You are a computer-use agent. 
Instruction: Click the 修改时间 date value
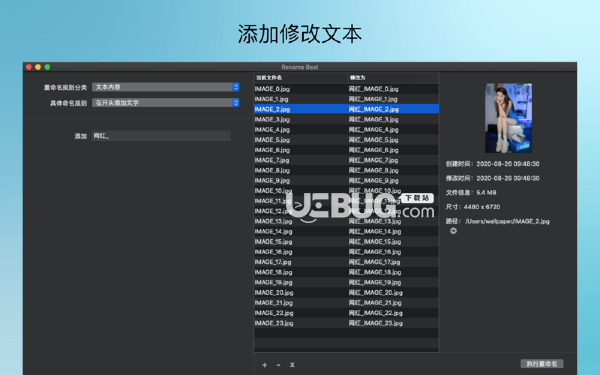pos(508,178)
